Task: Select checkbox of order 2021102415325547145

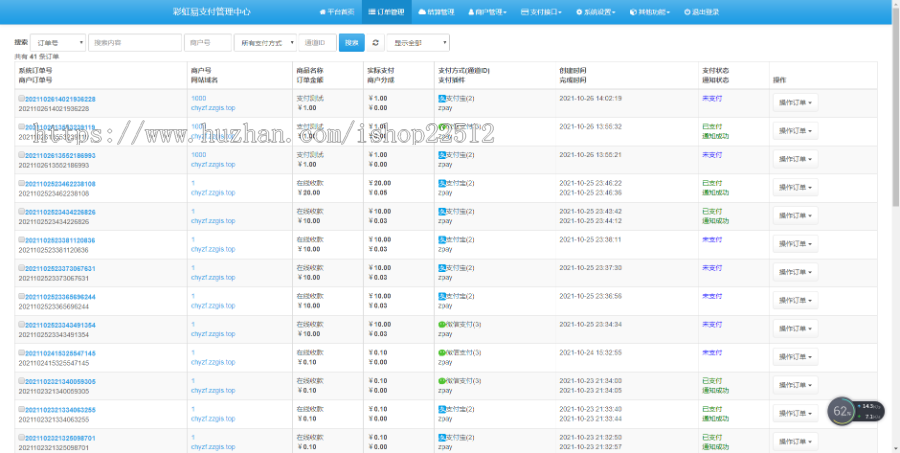Action: 22,353
